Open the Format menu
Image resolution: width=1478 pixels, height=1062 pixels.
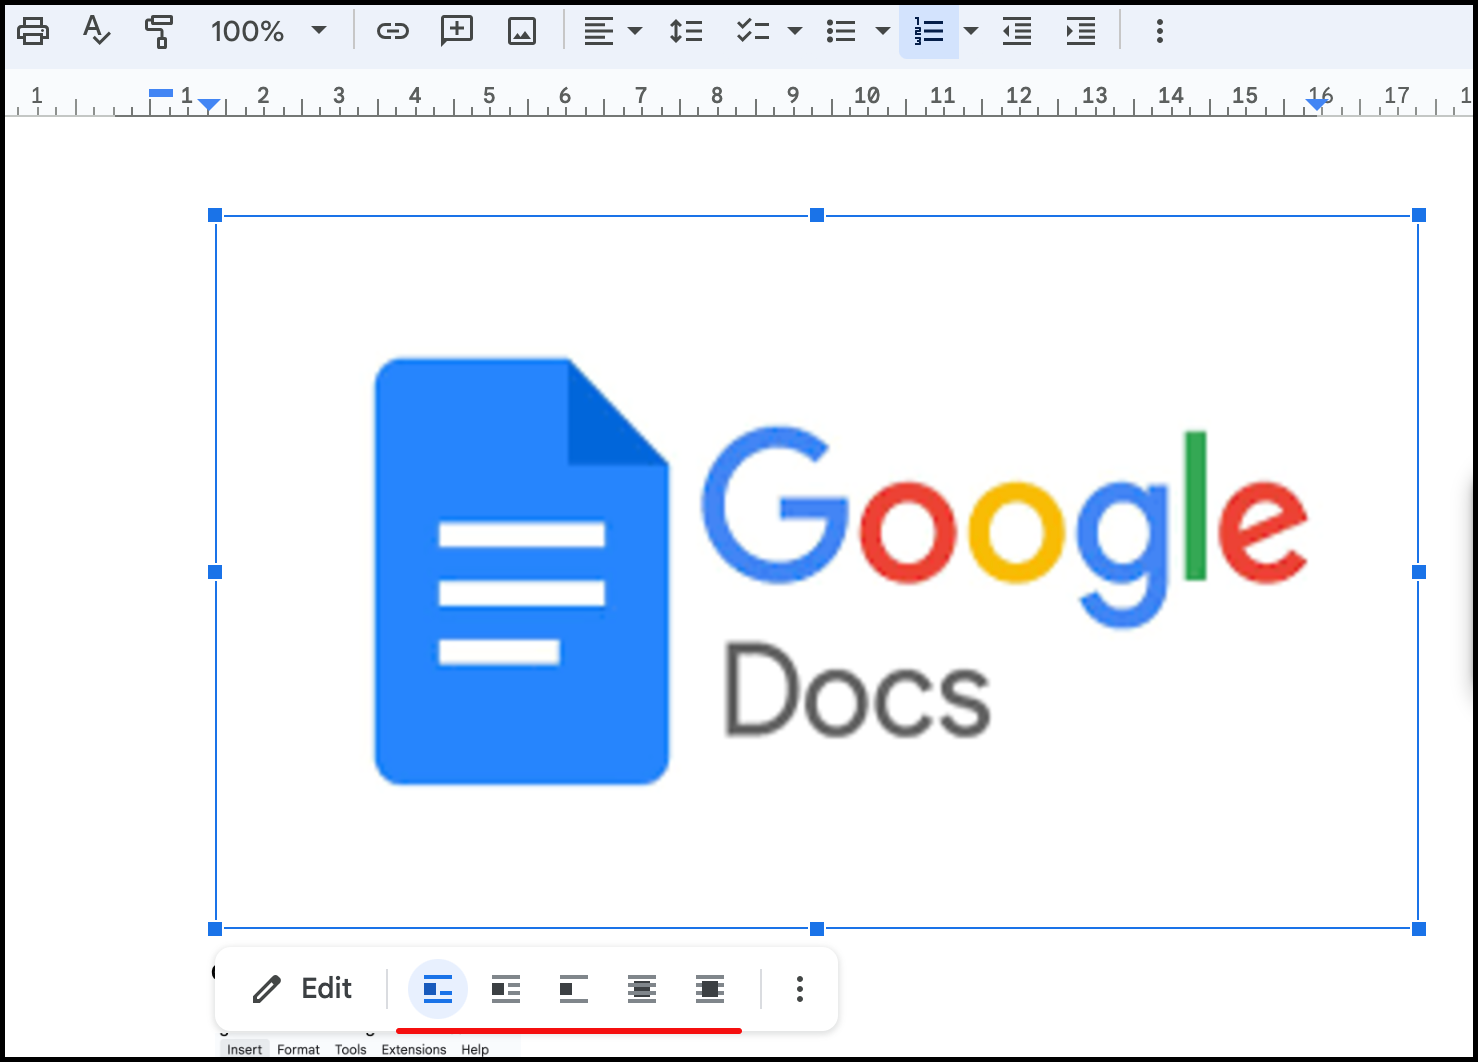pyautogui.click(x=298, y=1049)
